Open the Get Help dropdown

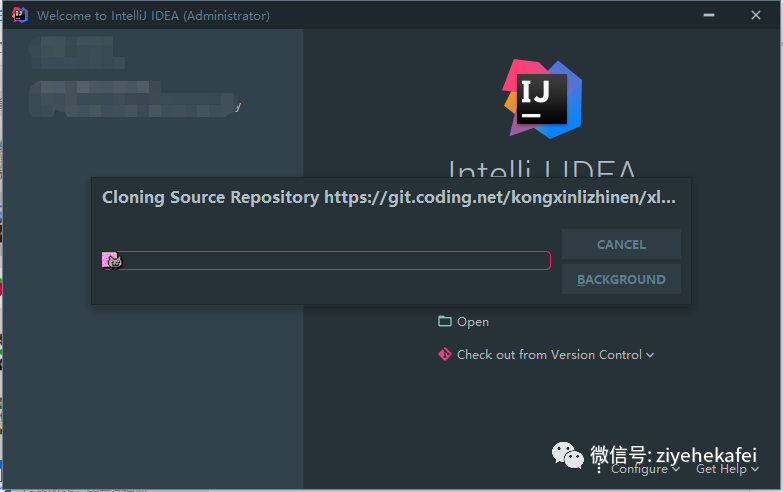pyautogui.click(x=727, y=469)
